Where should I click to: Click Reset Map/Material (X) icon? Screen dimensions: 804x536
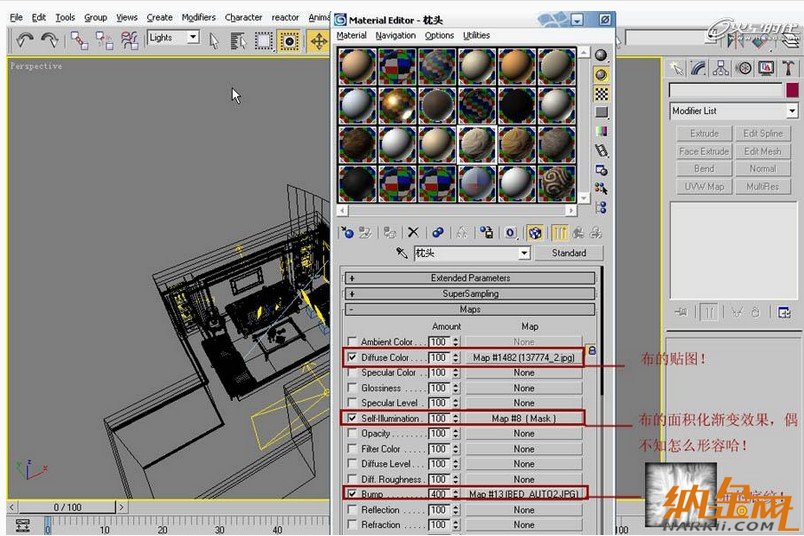pos(413,232)
